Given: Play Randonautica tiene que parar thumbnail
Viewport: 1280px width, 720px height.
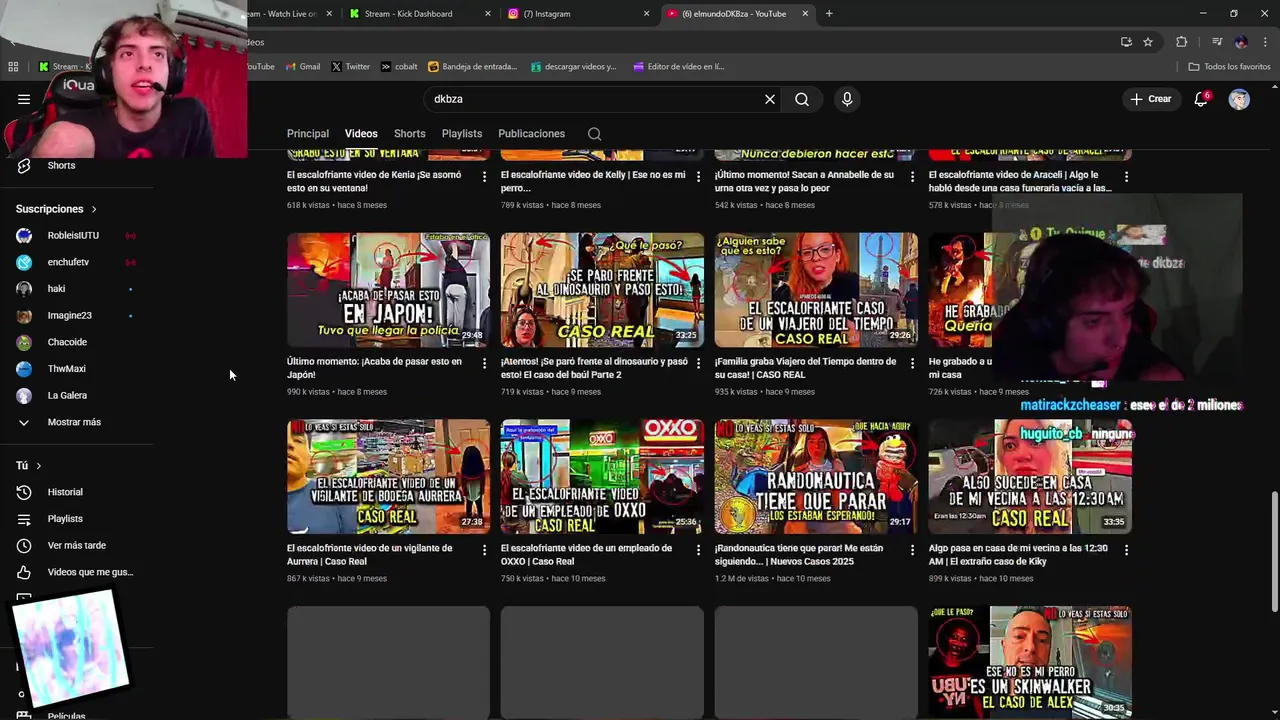Looking at the screenshot, I should coord(816,477).
